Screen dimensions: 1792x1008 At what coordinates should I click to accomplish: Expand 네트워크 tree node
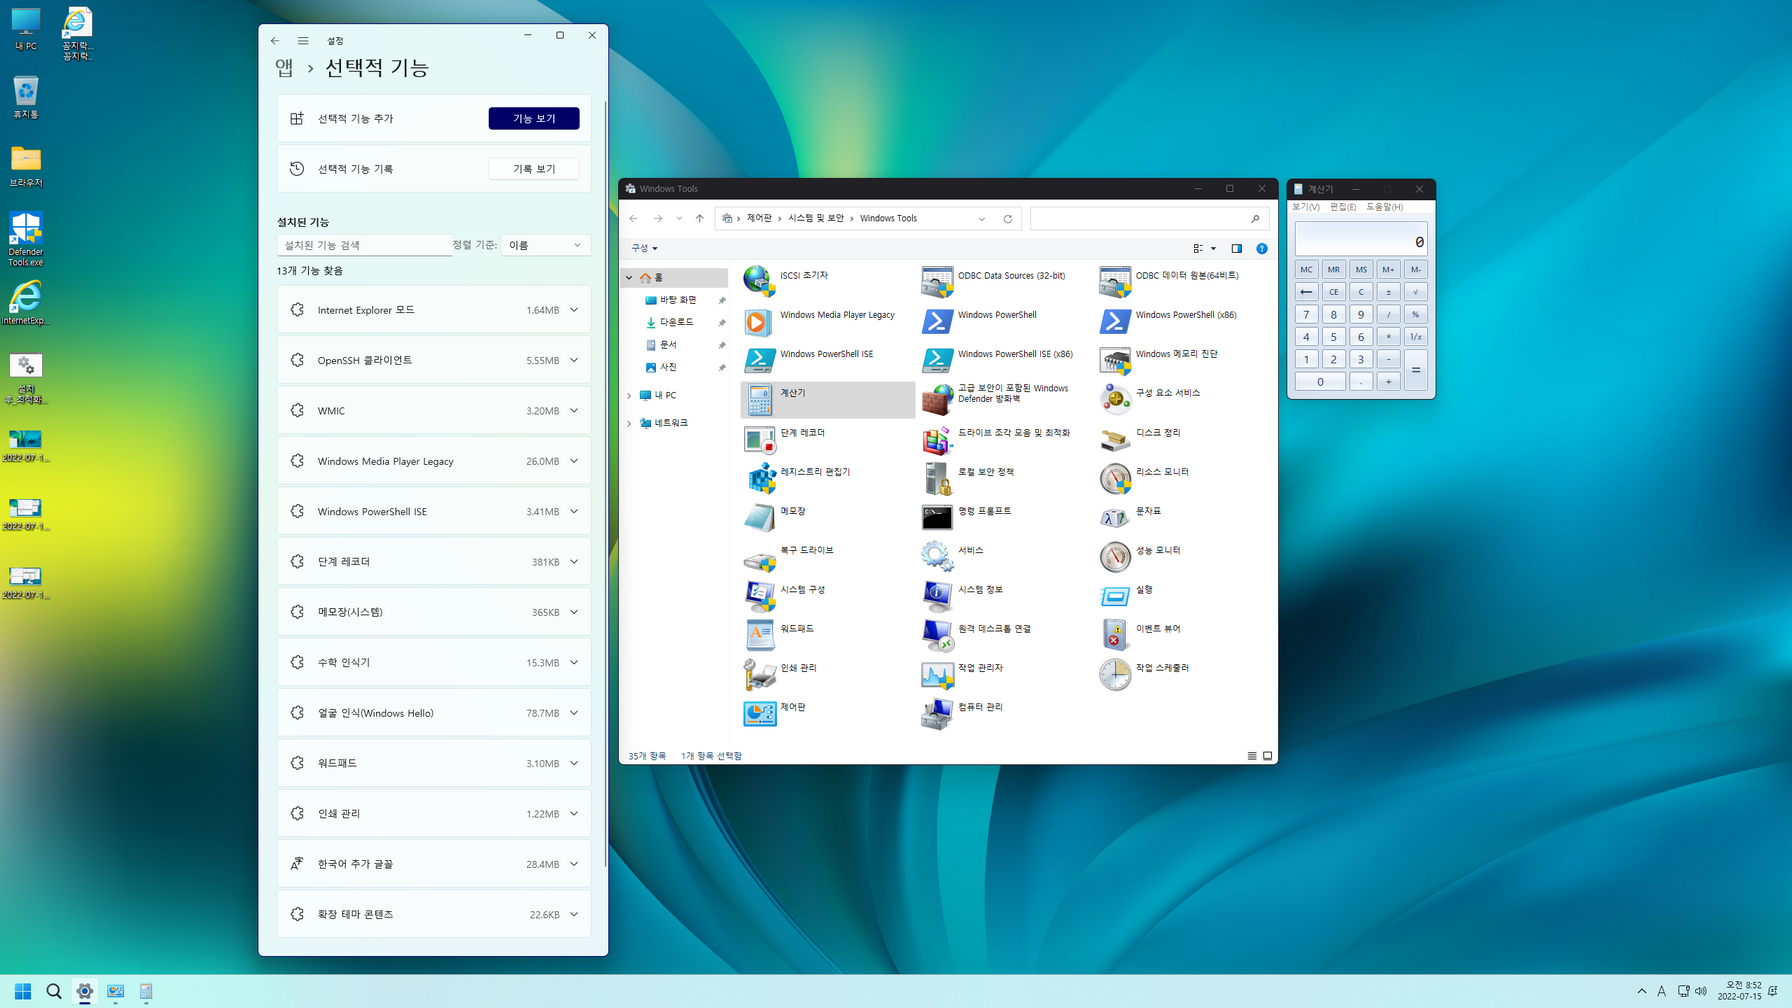629,424
